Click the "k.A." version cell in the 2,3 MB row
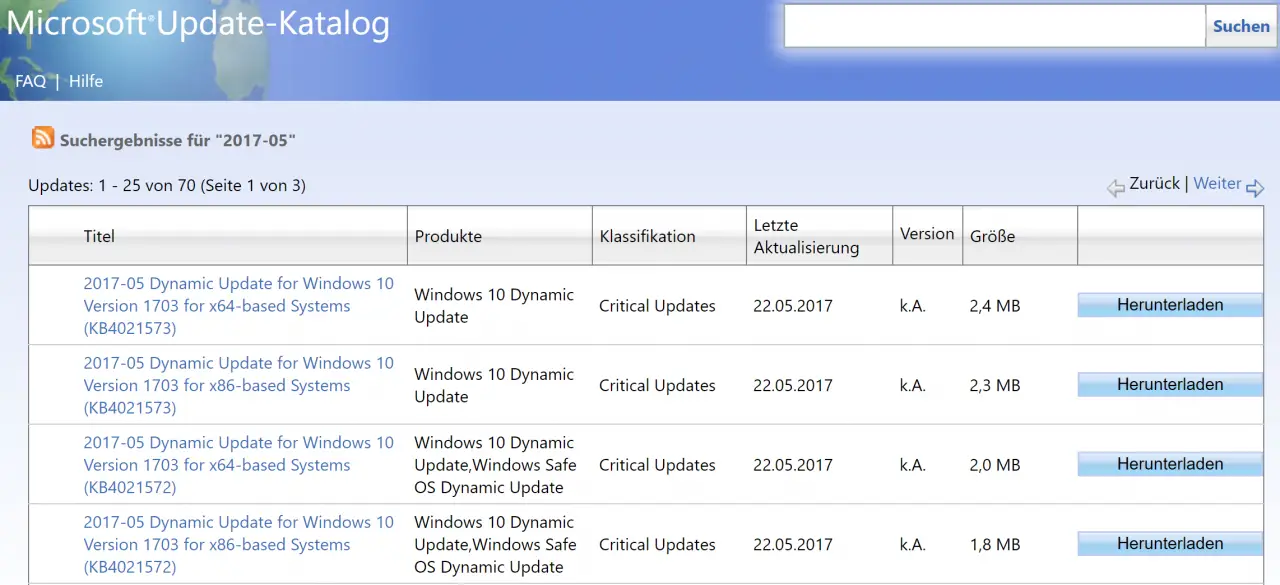This screenshot has width=1280, height=585. [x=913, y=385]
